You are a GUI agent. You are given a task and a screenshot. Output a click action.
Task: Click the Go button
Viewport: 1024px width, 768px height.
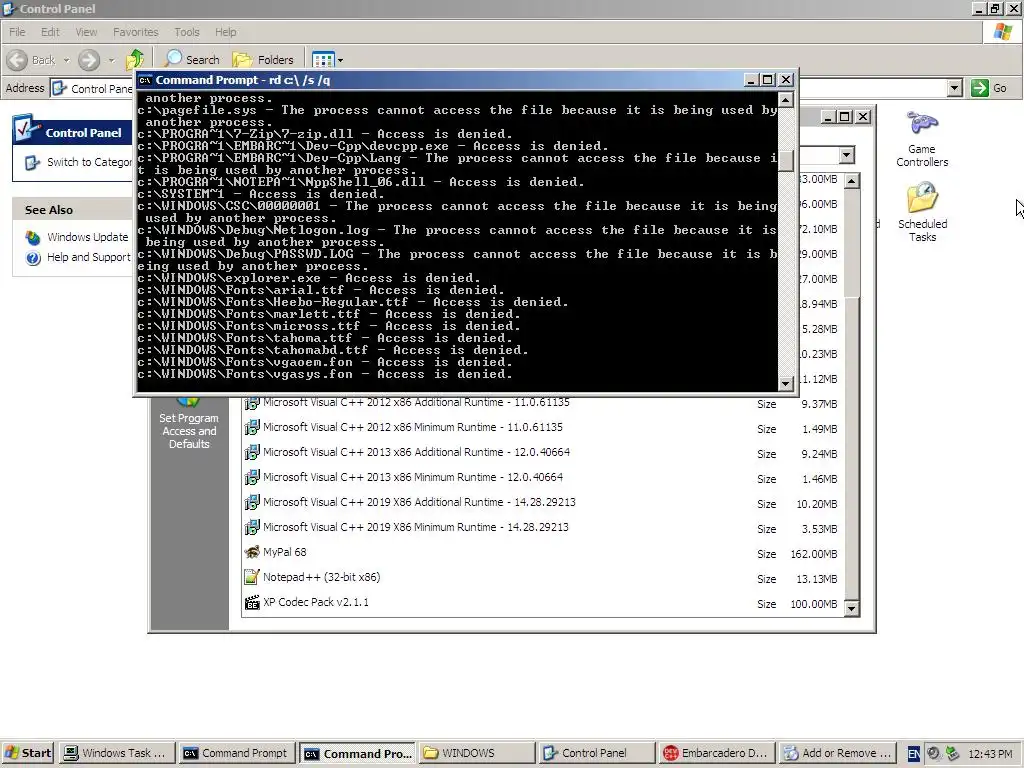click(989, 88)
